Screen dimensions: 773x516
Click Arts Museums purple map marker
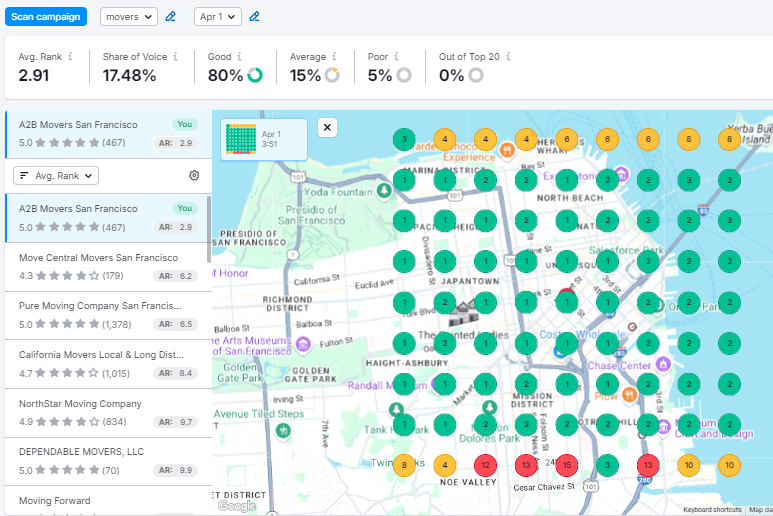(303, 344)
